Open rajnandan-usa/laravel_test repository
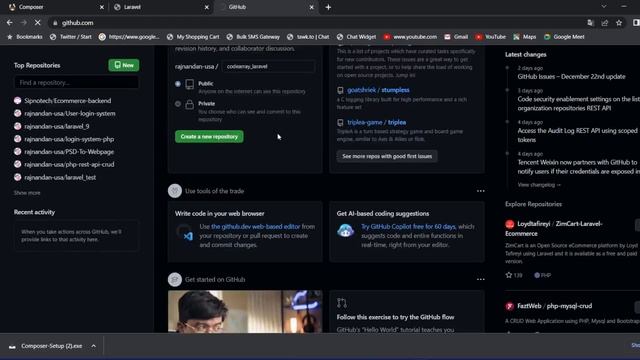The height and width of the screenshot is (360, 640). [60, 178]
